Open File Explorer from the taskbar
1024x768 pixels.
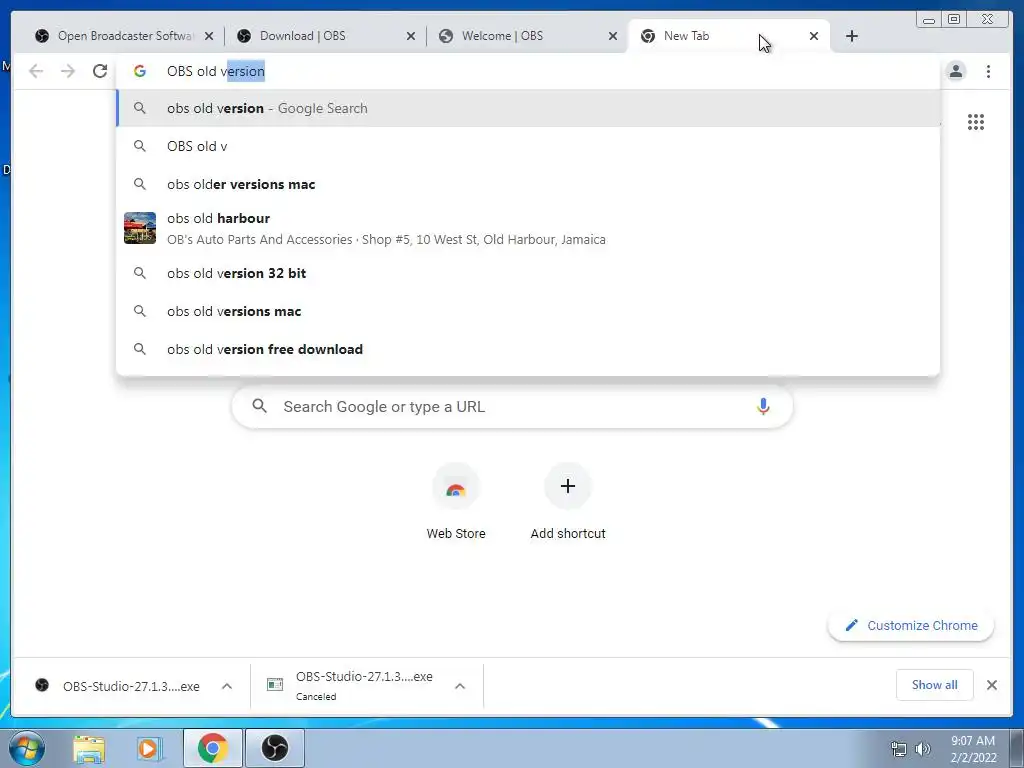click(89, 748)
